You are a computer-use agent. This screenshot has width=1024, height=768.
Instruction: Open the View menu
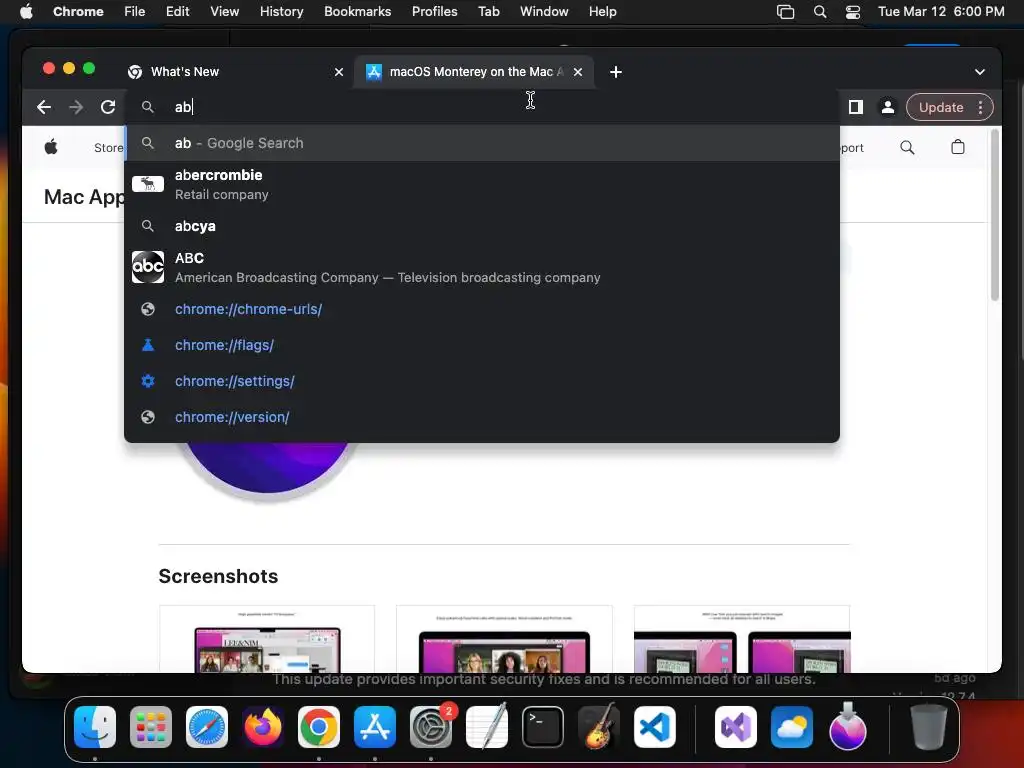pyautogui.click(x=224, y=11)
